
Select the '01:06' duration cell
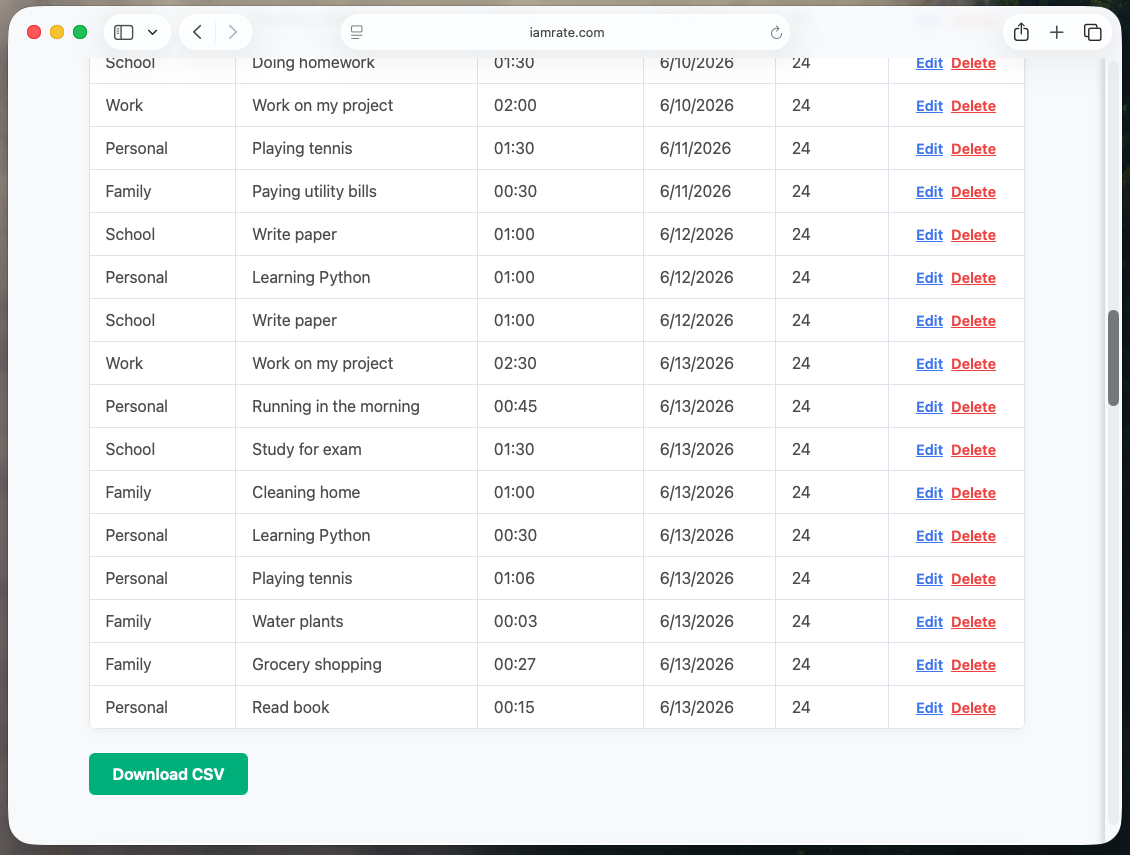click(561, 578)
